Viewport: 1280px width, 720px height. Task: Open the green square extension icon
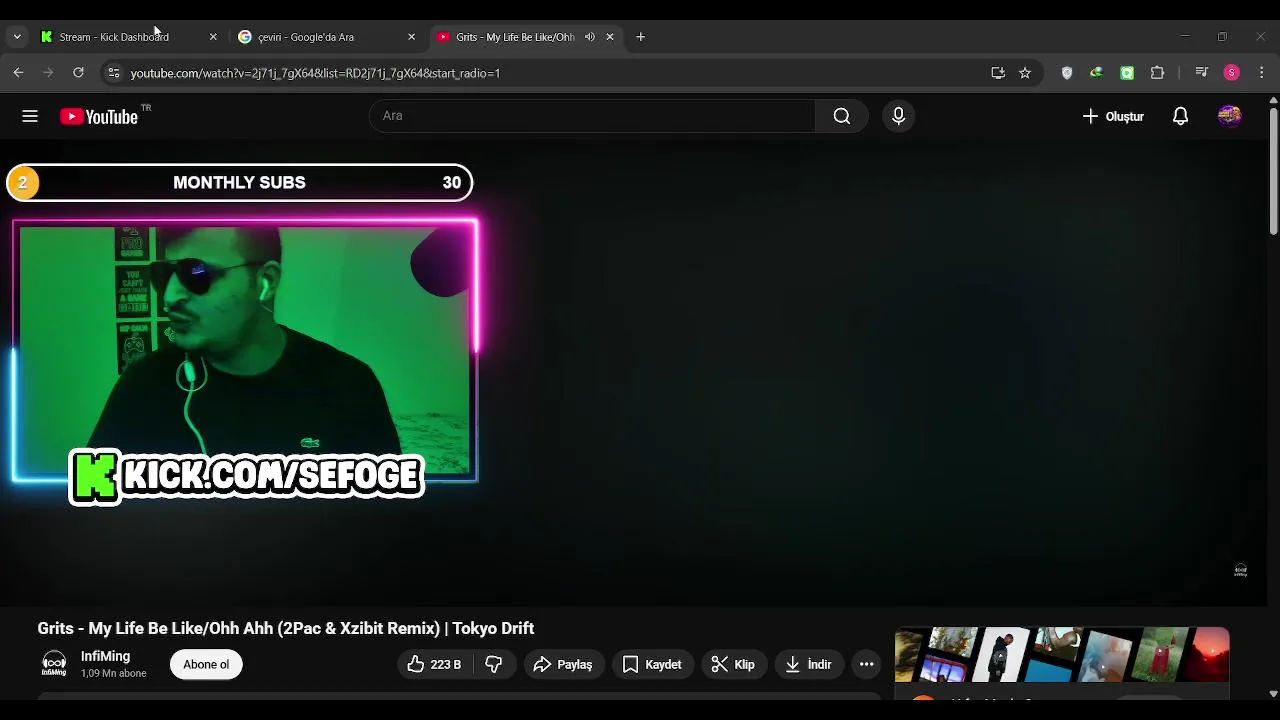tap(1127, 73)
